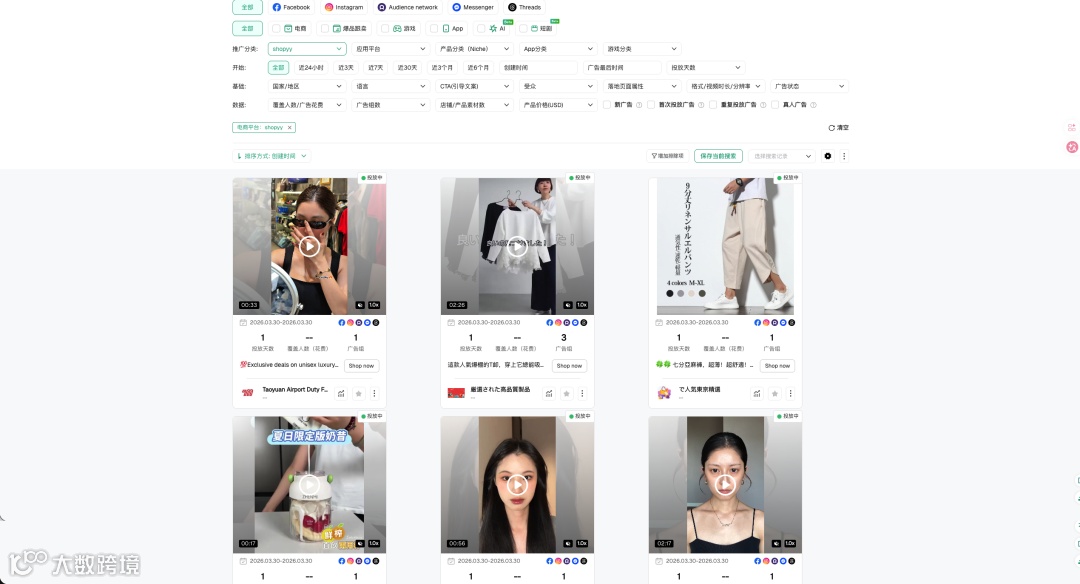Expand the CTA(引导文案) dropdown

click(474, 86)
